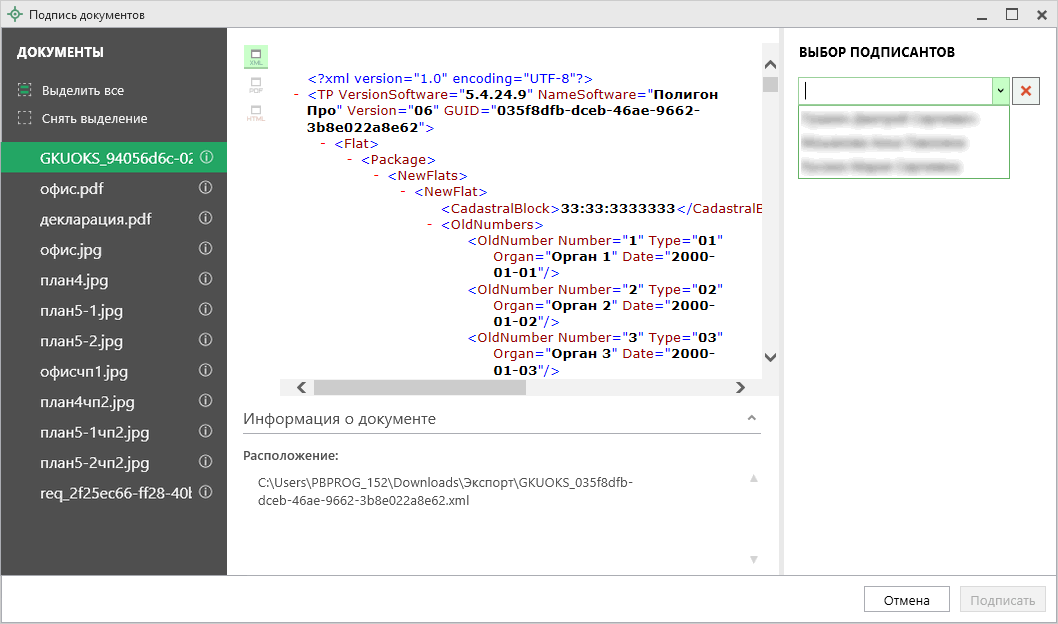Switch to XML view icon
1058x624 pixels.
pos(255,57)
